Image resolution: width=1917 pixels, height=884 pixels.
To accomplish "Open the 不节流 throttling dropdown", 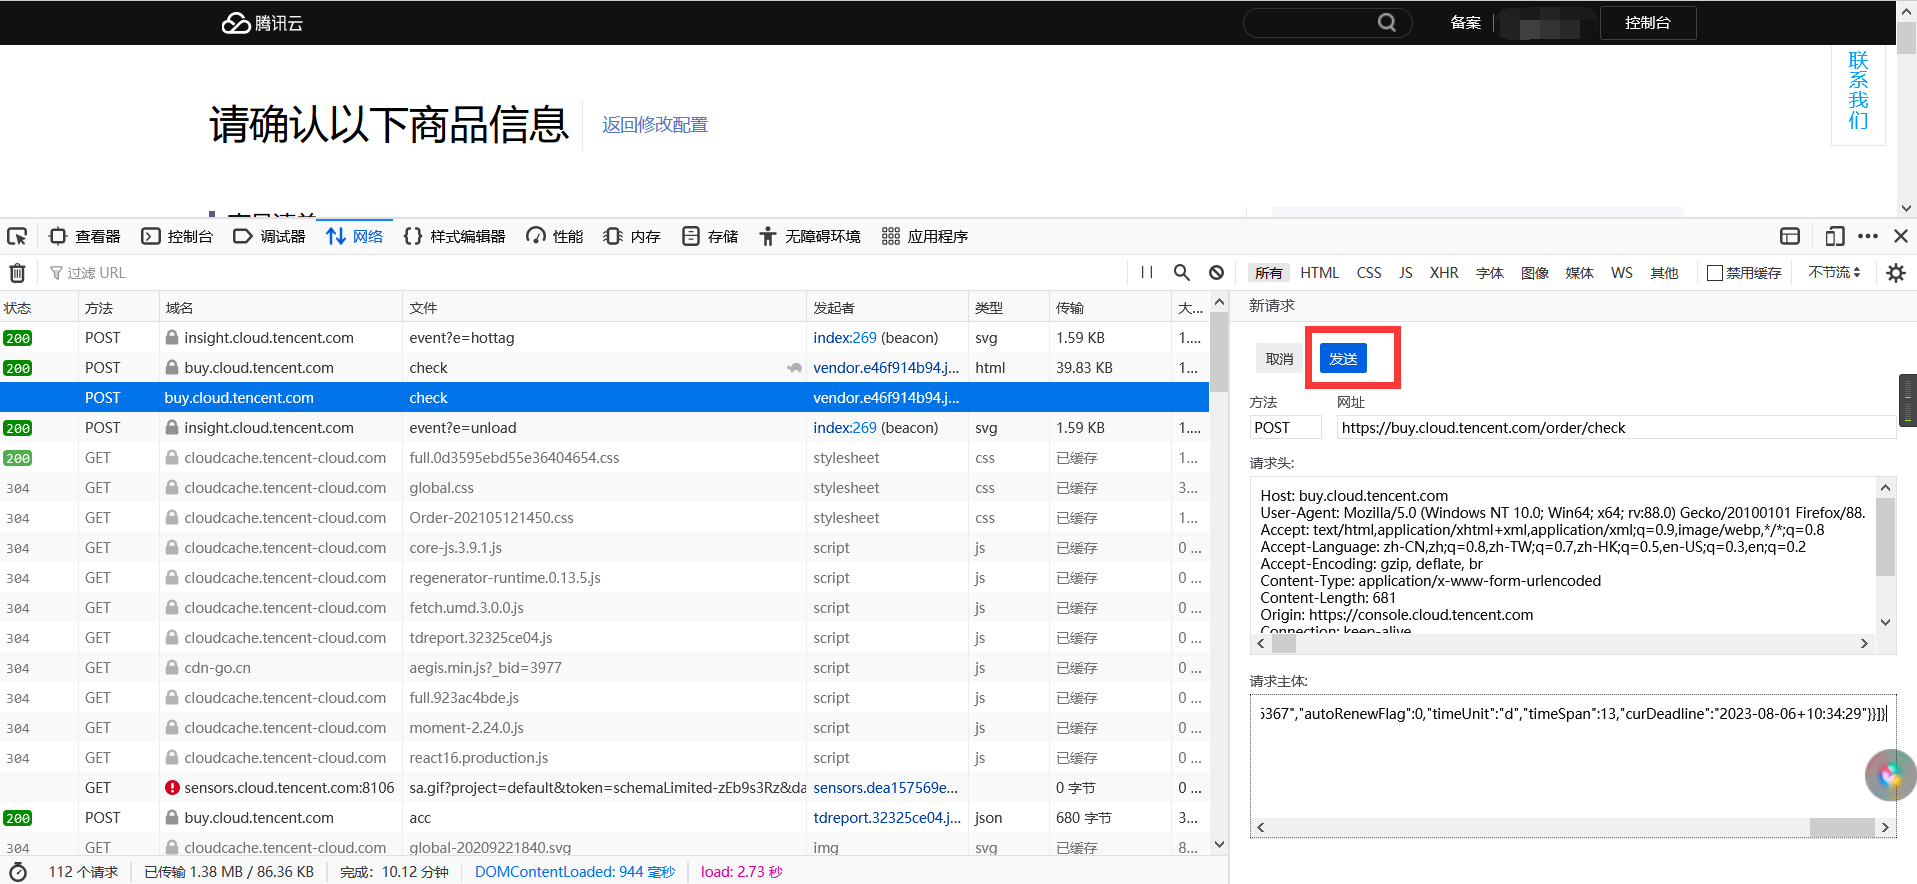I will 1834,272.
